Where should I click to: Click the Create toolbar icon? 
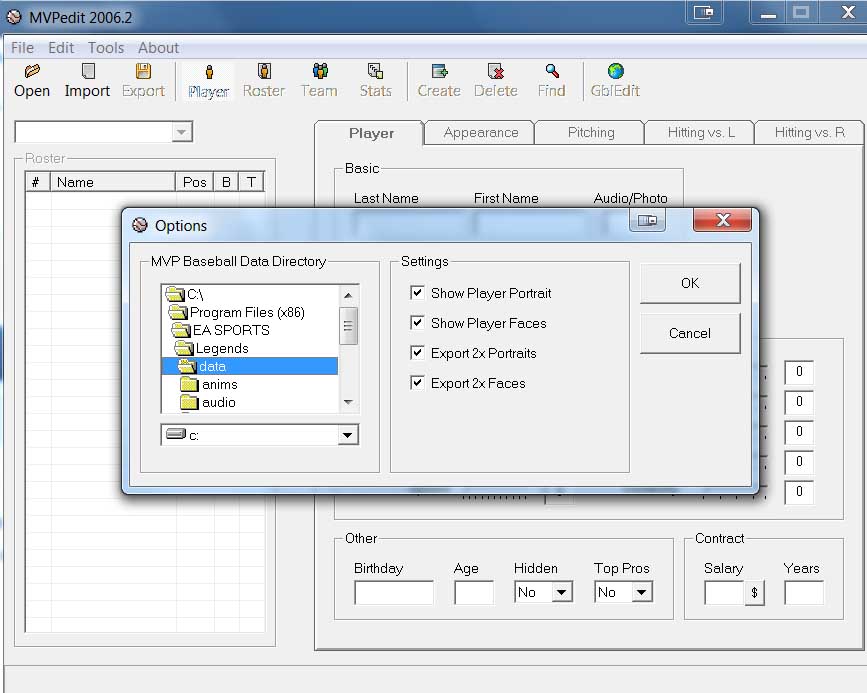(440, 71)
